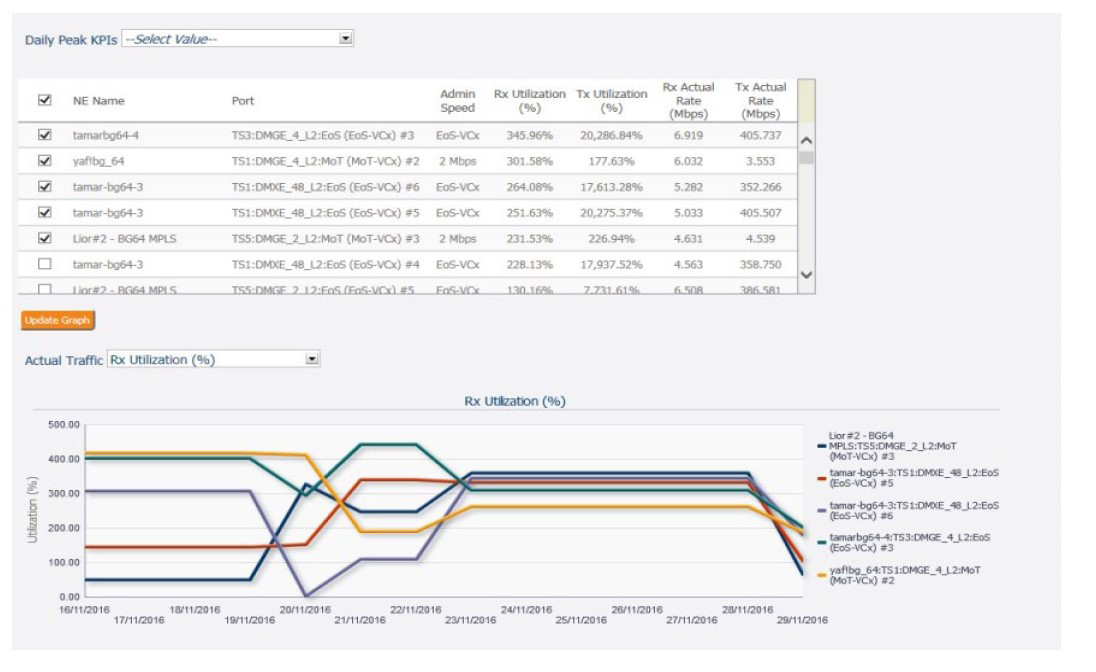Uncheck tamar-bg64-3 EoS-VCx #6 row checkbox
Screen dimensions: 1096x672
tap(45, 187)
